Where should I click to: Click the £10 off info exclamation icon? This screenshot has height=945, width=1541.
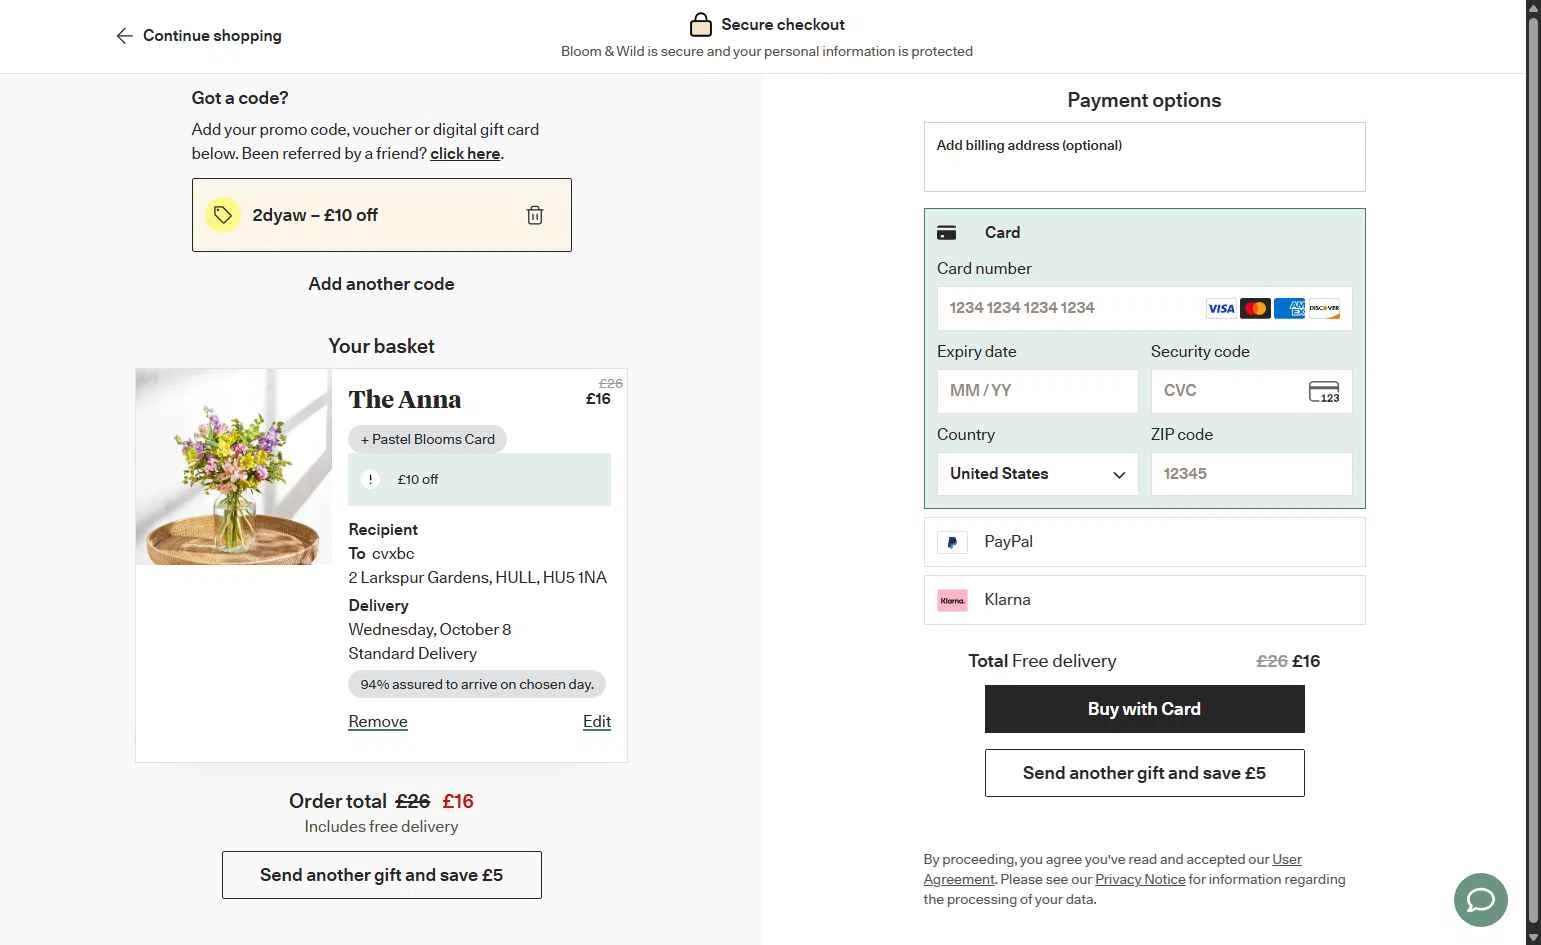[x=370, y=479]
